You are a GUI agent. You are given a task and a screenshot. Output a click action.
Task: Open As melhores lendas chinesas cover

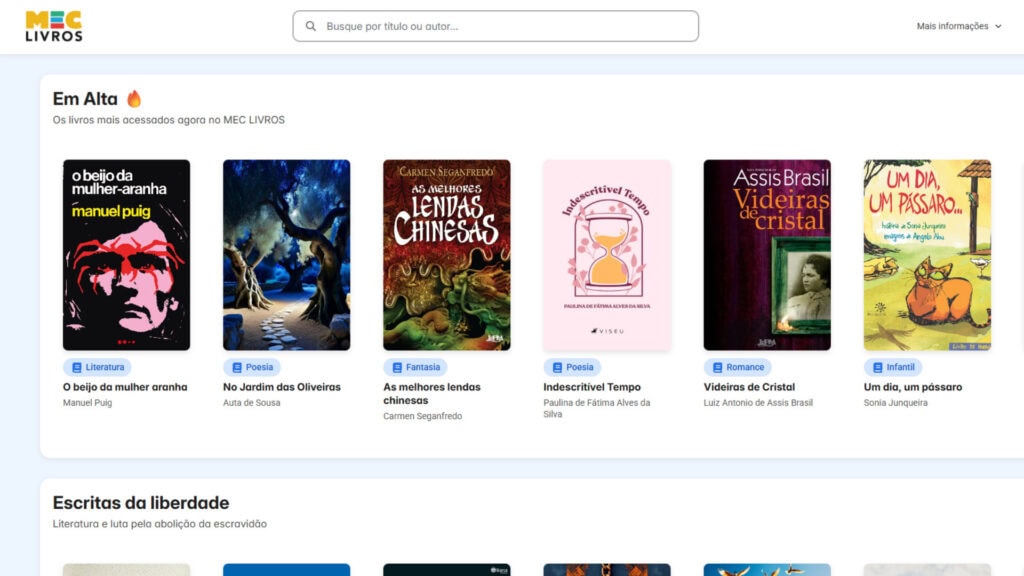tap(447, 255)
